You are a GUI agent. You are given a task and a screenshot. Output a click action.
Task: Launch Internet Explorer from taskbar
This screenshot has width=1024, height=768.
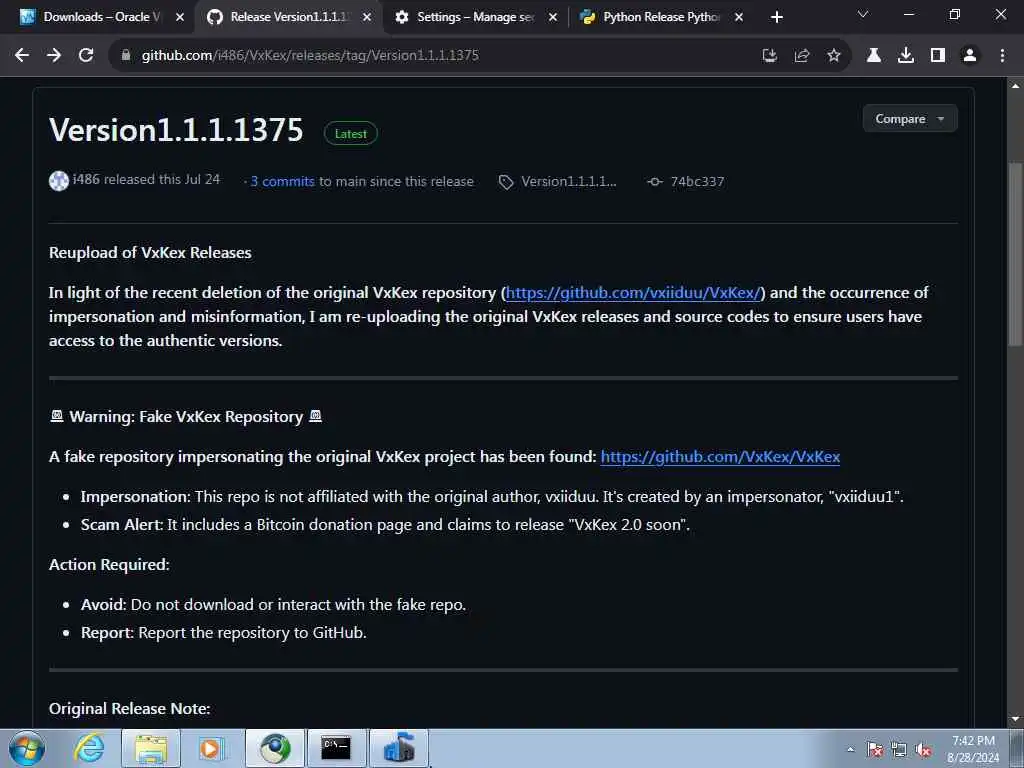88,748
